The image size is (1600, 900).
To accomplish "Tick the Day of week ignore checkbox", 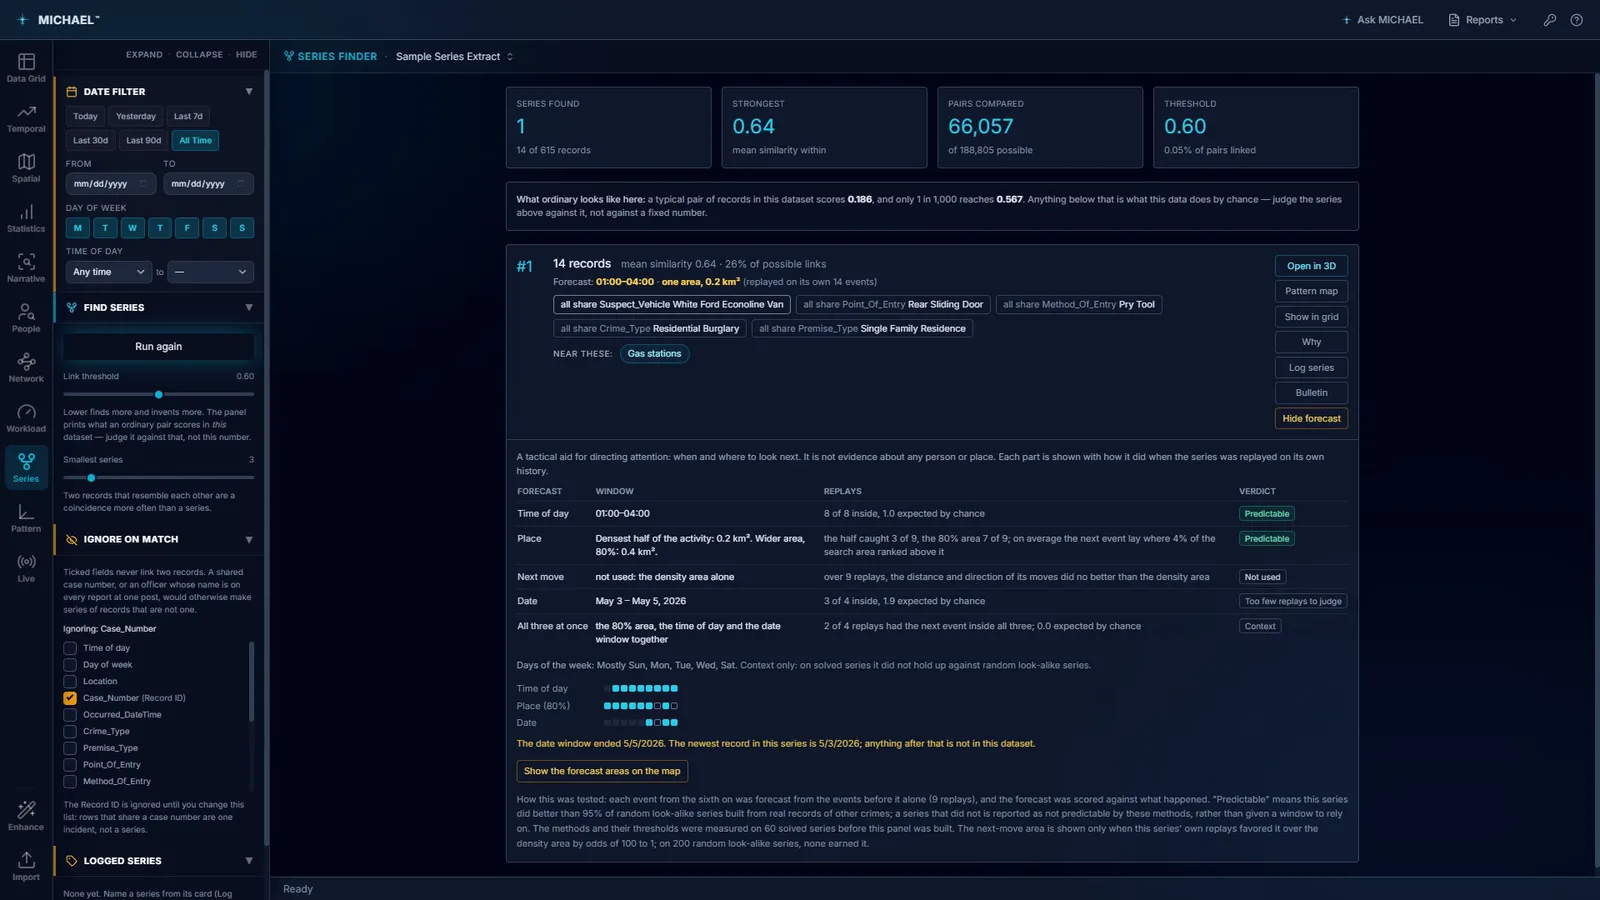I will [x=70, y=665].
